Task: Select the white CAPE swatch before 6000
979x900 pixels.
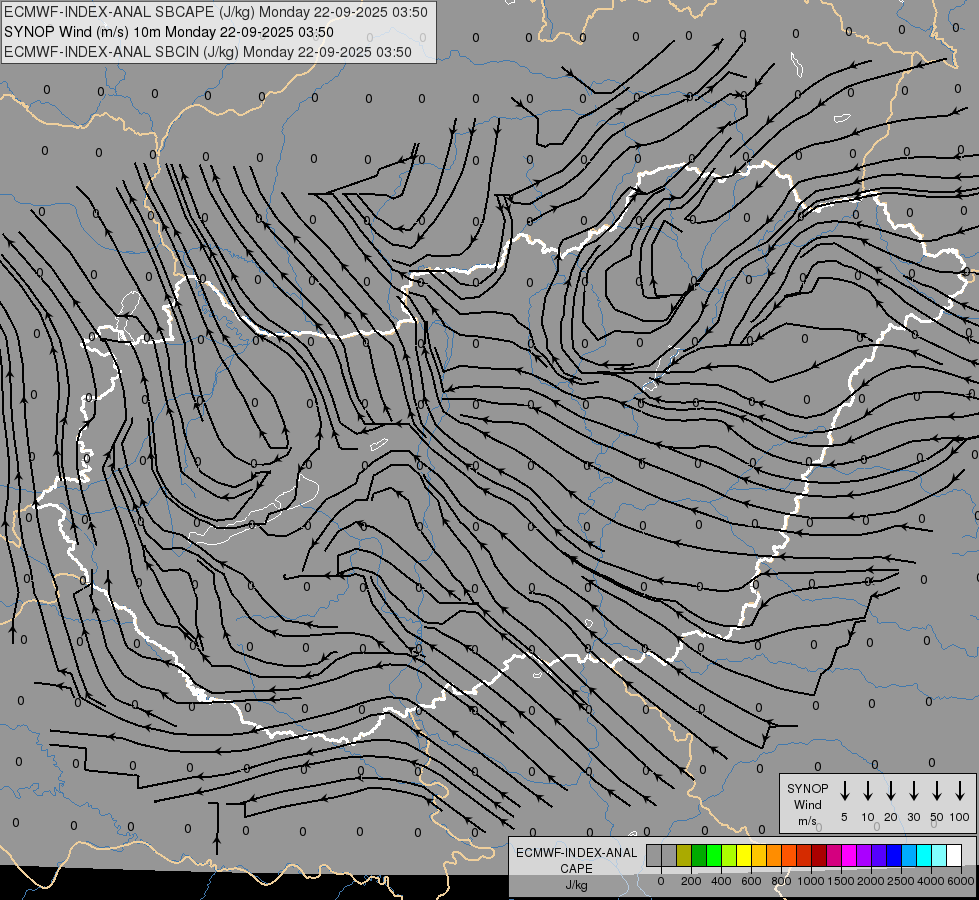Action: coord(953,855)
